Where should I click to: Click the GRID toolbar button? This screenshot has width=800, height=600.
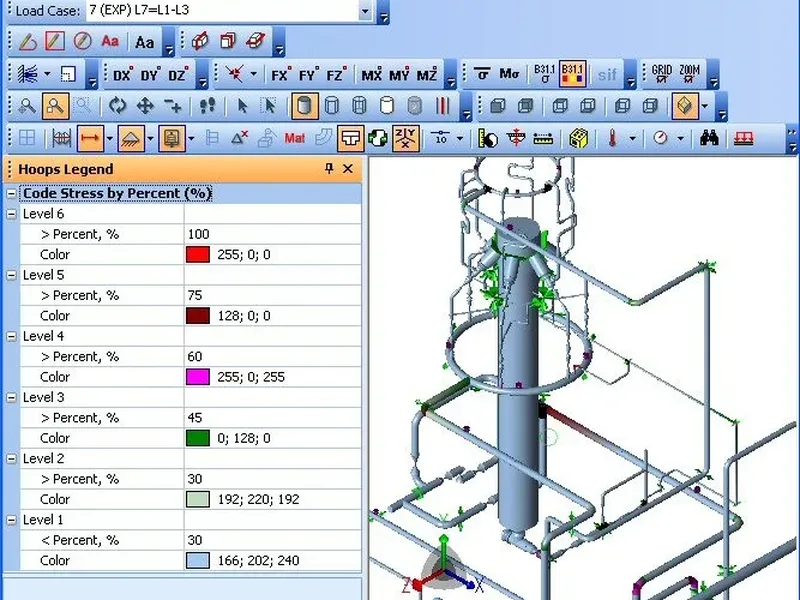point(662,74)
